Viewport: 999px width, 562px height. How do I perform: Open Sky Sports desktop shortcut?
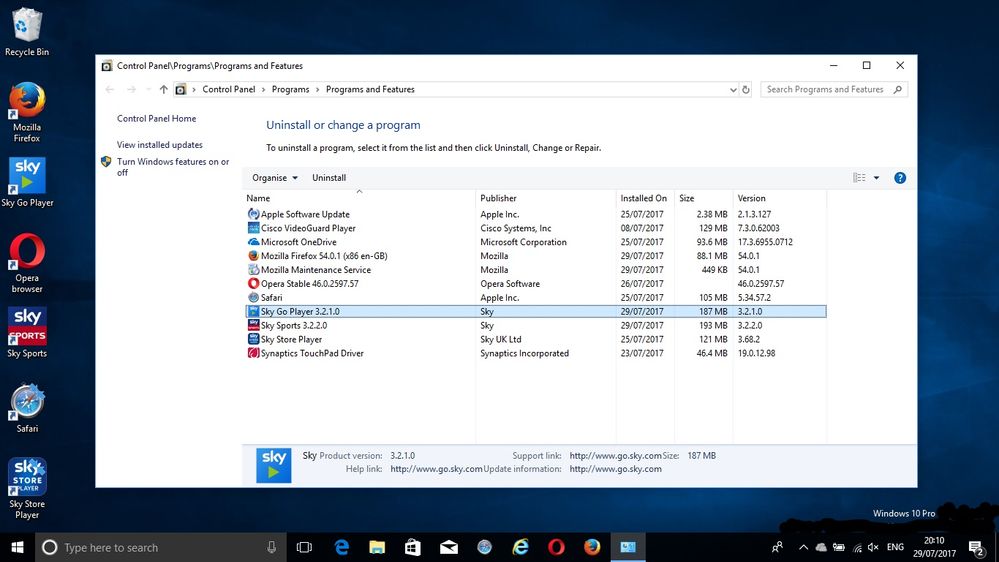(x=27, y=333)
